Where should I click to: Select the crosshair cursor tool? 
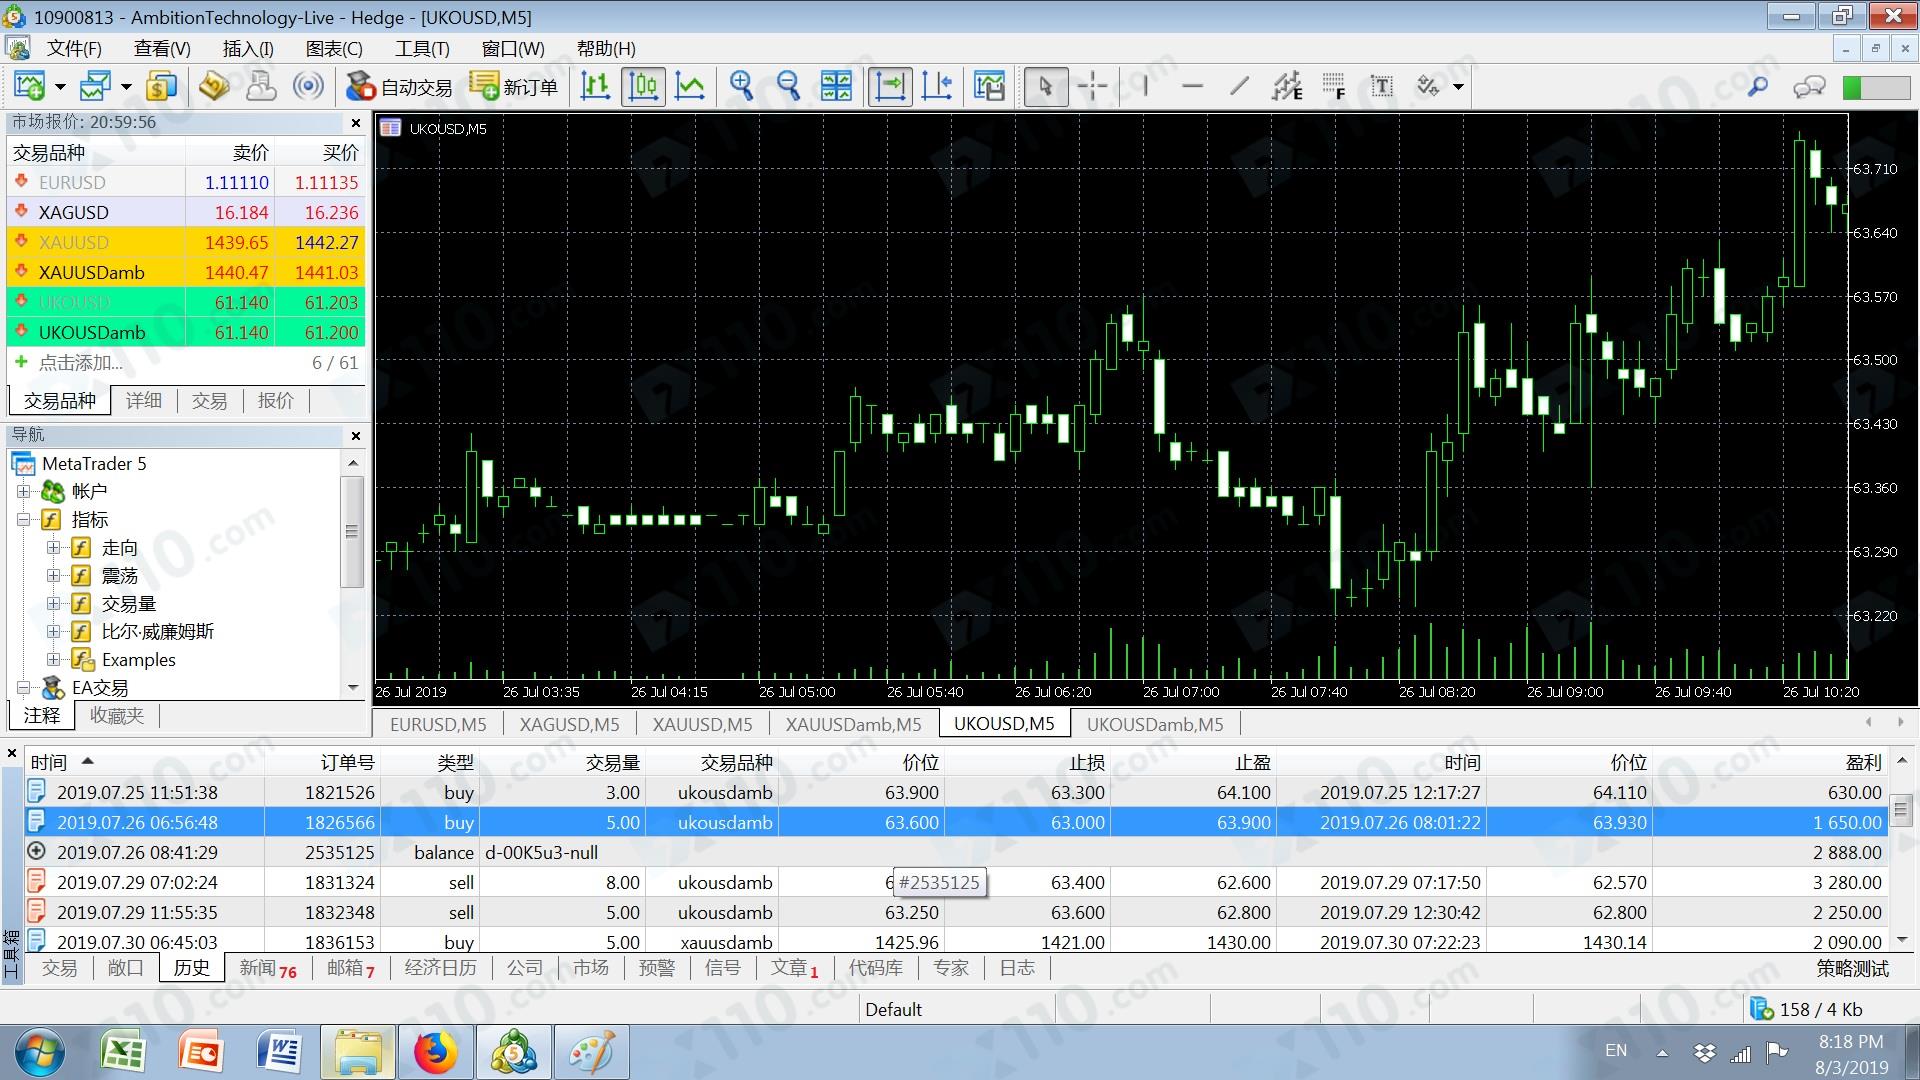[1092, 87]
